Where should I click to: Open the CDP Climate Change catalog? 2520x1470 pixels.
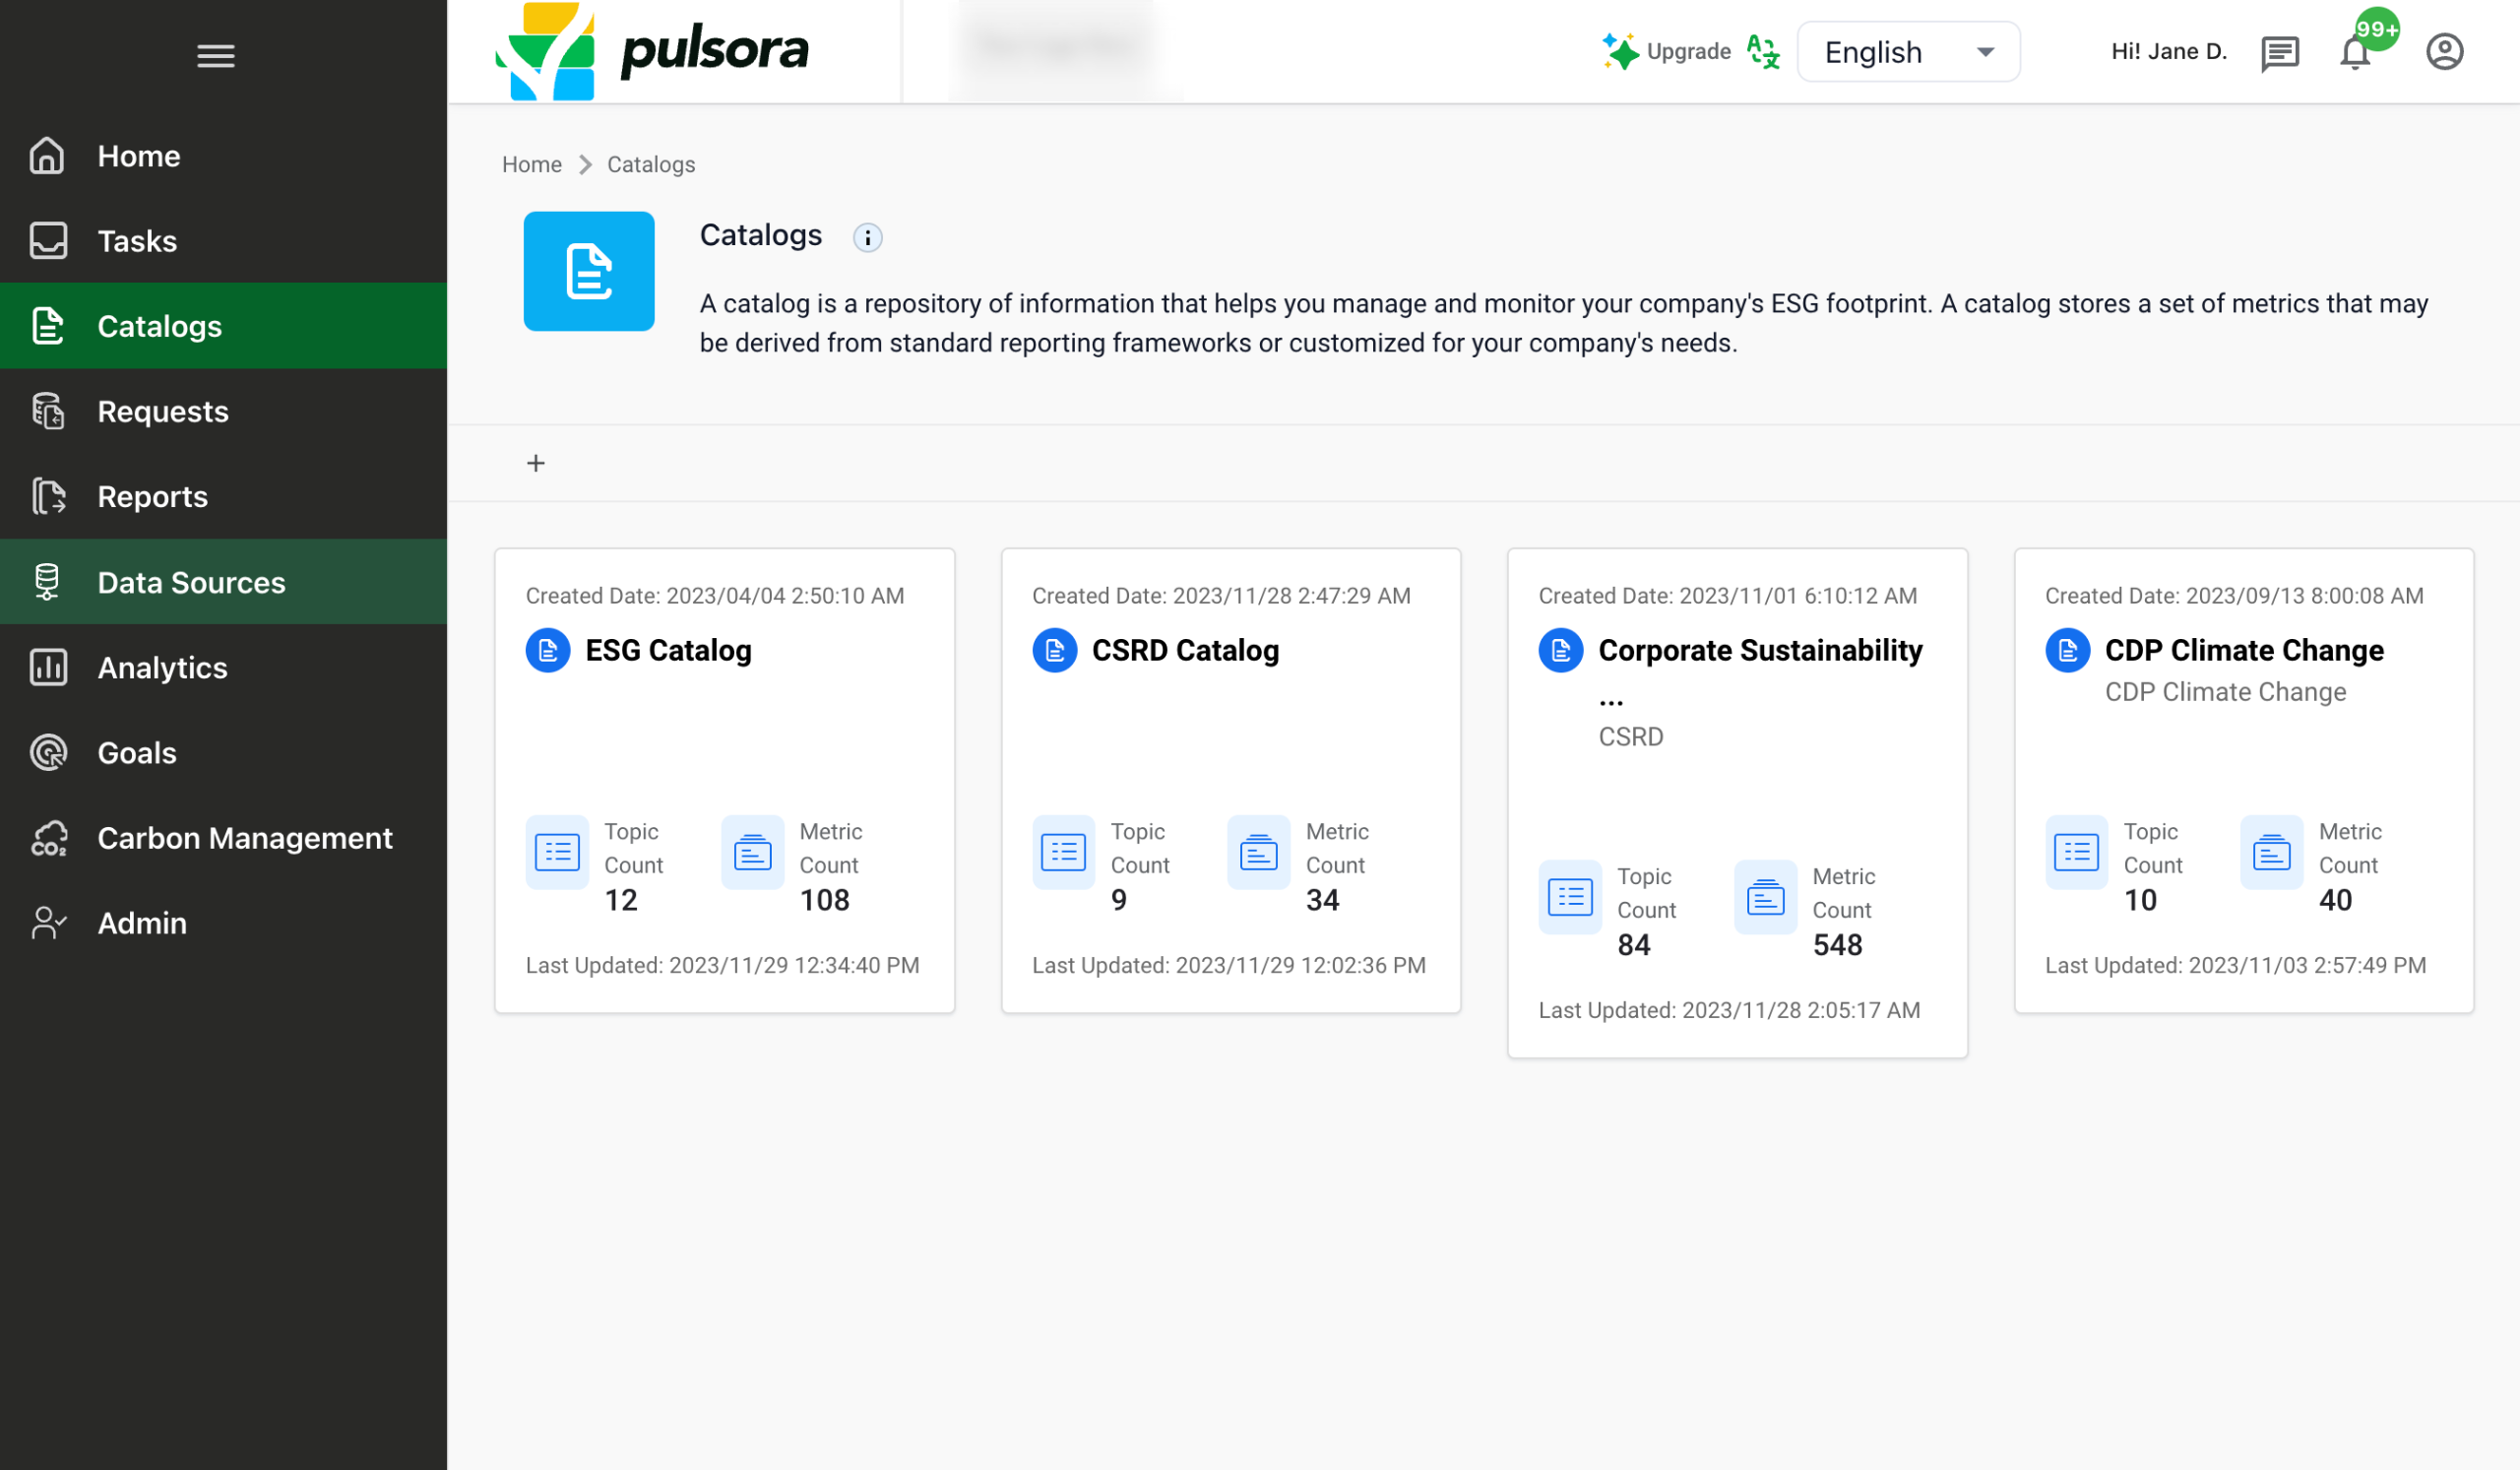tap(2243, 651)
